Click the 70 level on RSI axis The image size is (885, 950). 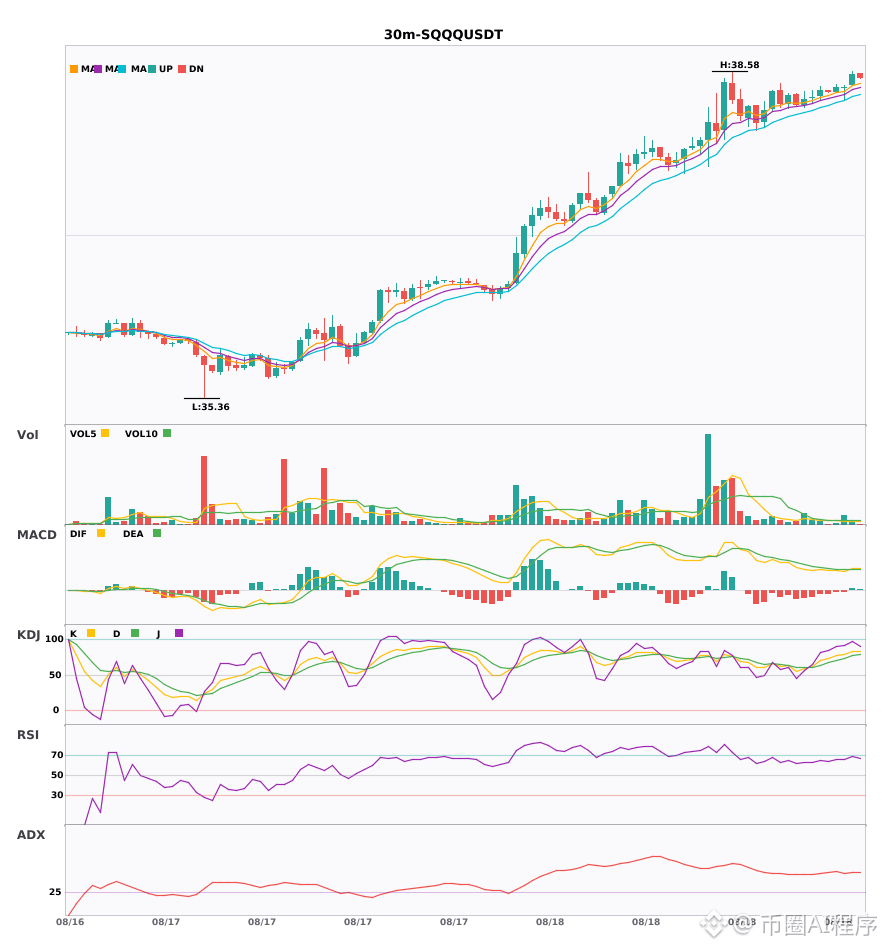point(57,755)
